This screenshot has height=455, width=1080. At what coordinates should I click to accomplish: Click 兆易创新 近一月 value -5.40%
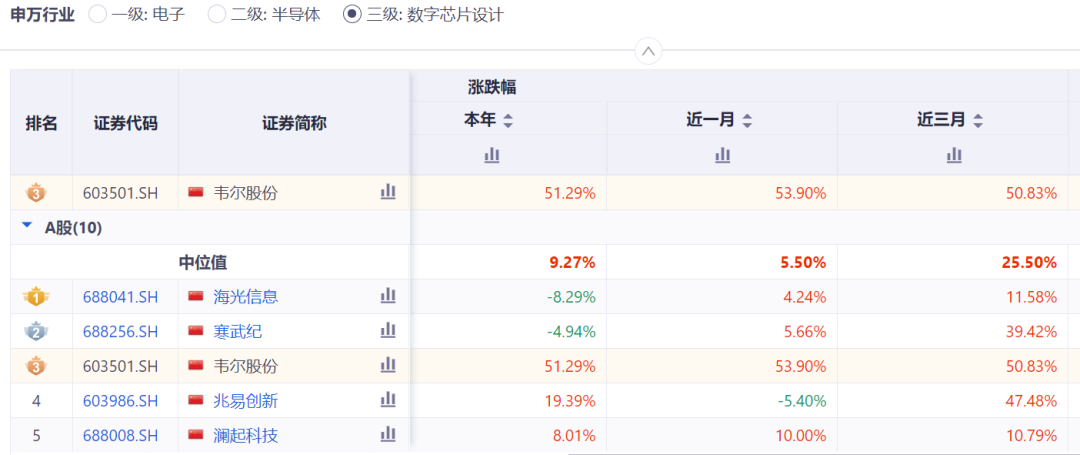point(802,401)
